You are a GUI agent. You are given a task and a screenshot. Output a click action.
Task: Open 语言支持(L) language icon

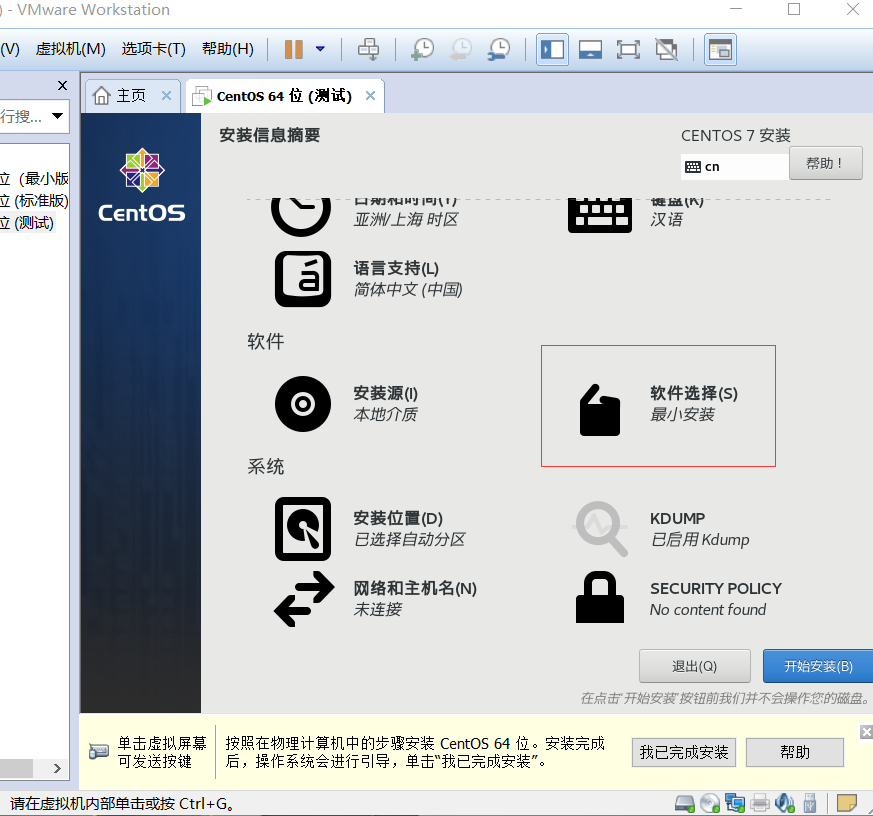click(x=303, y=279)
